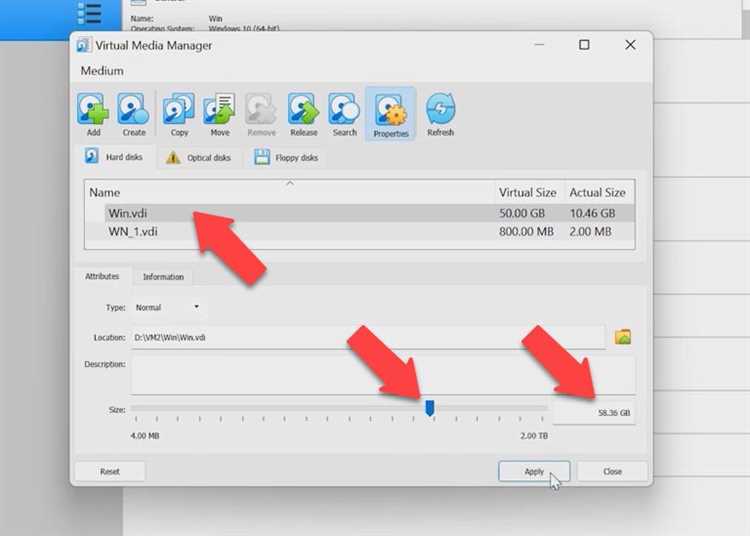Viewport: 750px width, 536px height.
Task: Toggle the Properties pane
Action: pyautogui.click(x=391, y=115)
